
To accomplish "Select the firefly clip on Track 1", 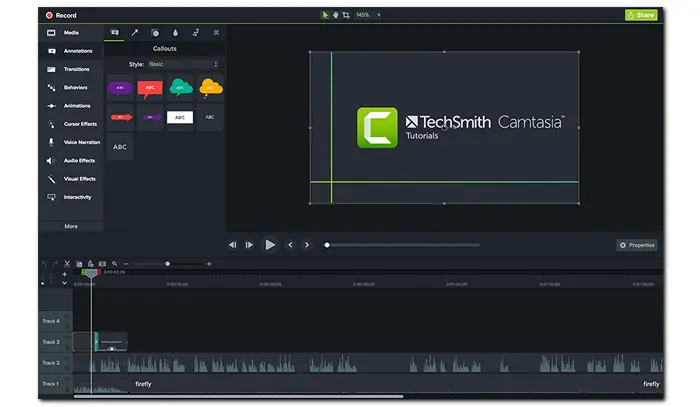I will [x=368, y=384].
